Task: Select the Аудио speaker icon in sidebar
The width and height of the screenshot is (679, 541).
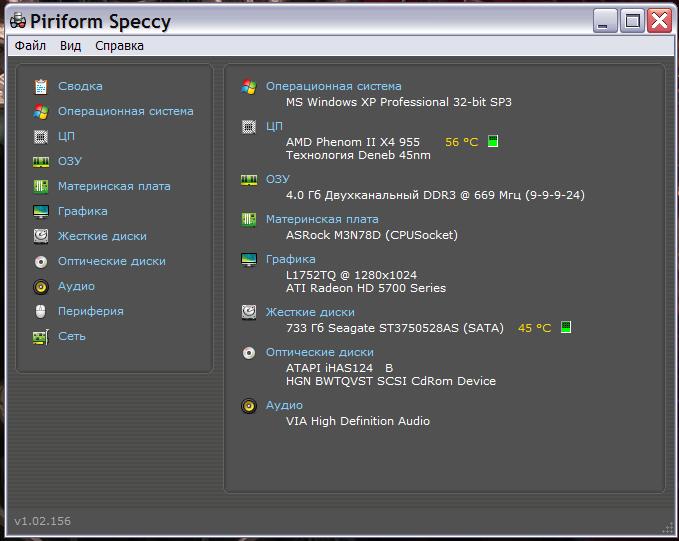Action: click(x=41, y=286)
